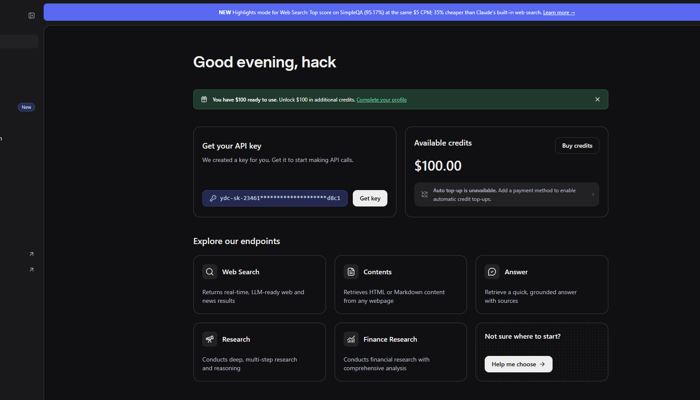Select the highlighted sidebar item
700x400 pixels.
tap(19, 42)
